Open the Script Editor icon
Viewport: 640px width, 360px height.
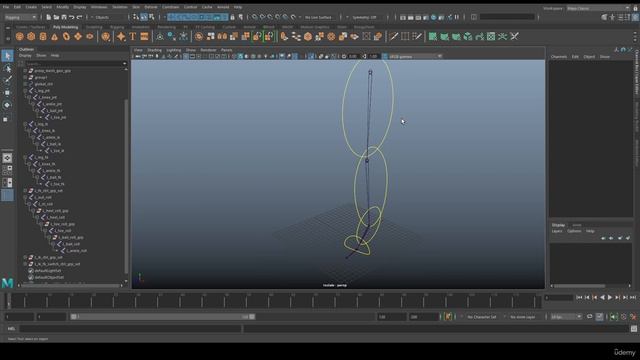(x=633, y=328)
